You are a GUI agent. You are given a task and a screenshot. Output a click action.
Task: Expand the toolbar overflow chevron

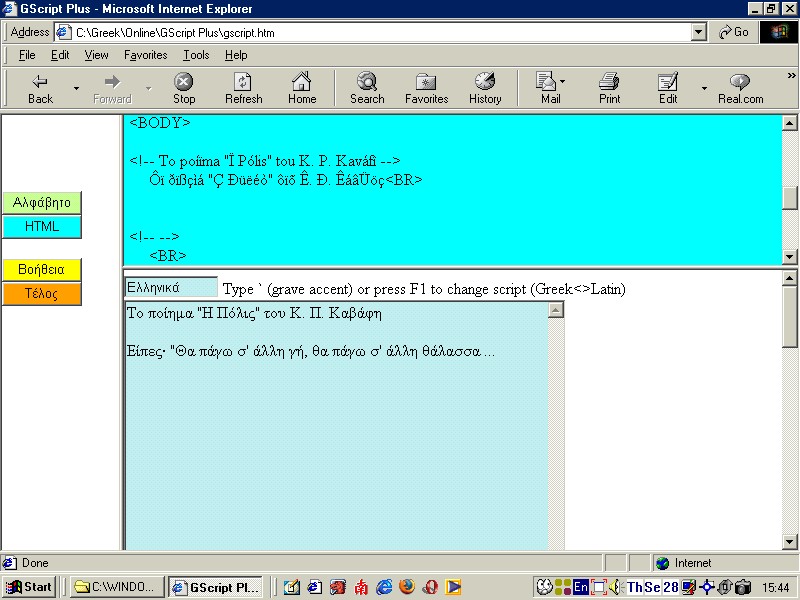pos(791,76)
